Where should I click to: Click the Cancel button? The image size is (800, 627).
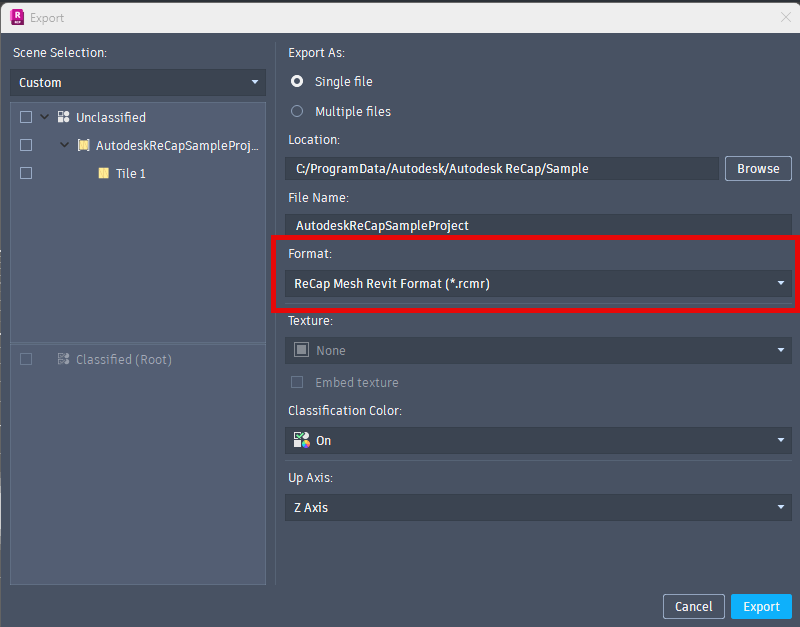tap(693, 606)
